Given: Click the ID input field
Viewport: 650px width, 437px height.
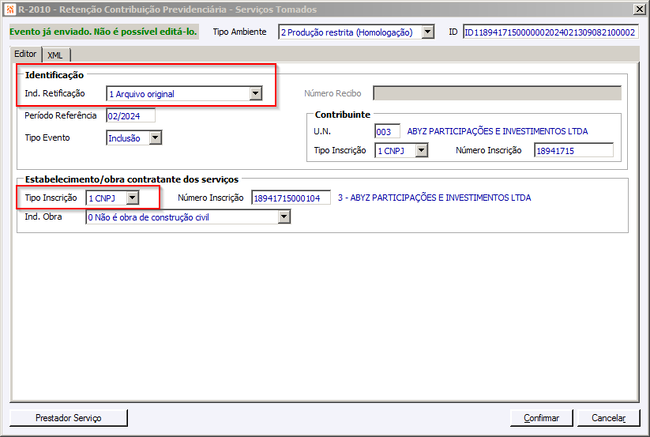Looking at the screenshot, I should tap(550, 32).
